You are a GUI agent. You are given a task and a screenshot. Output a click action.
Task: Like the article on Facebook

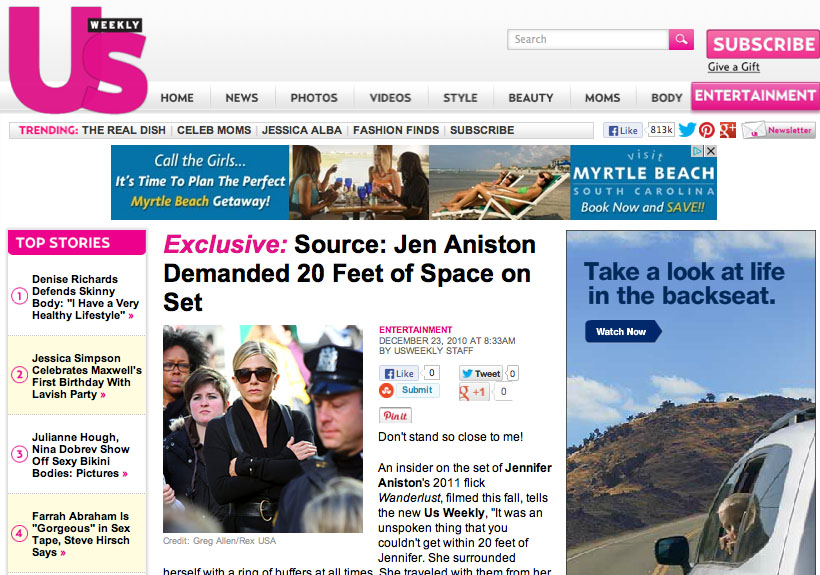[x=398, y=373]
